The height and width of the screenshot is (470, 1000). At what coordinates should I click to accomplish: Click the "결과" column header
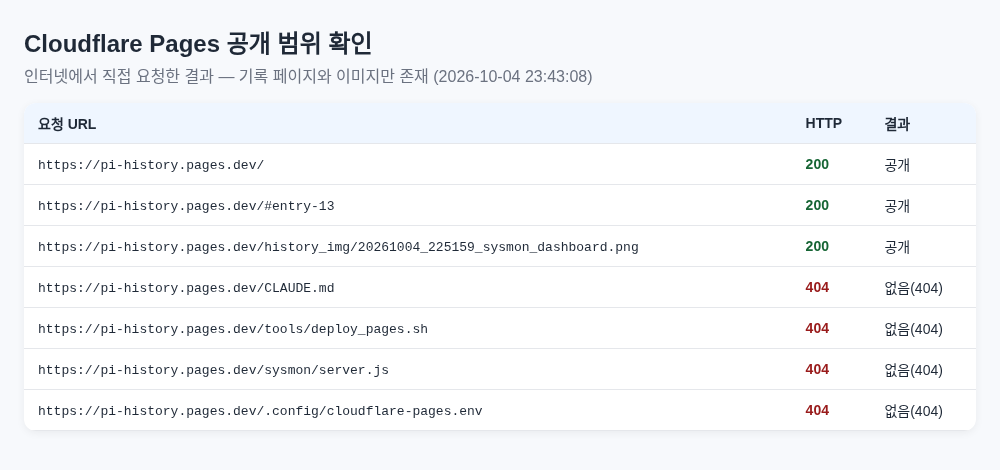coord(897,124)
